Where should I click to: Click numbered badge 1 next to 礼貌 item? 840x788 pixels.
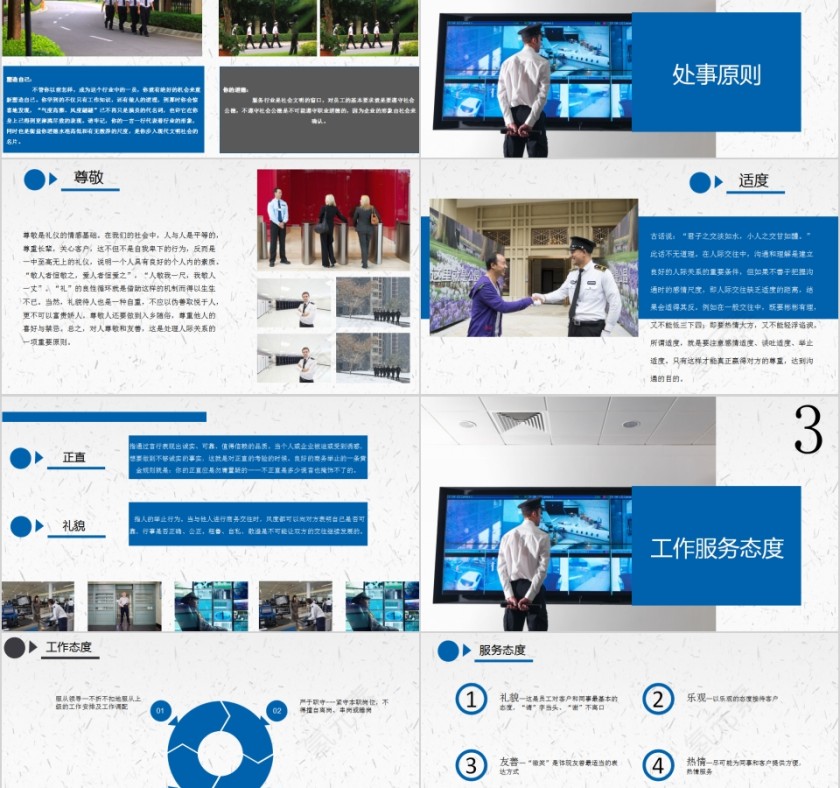coord(470,697)
